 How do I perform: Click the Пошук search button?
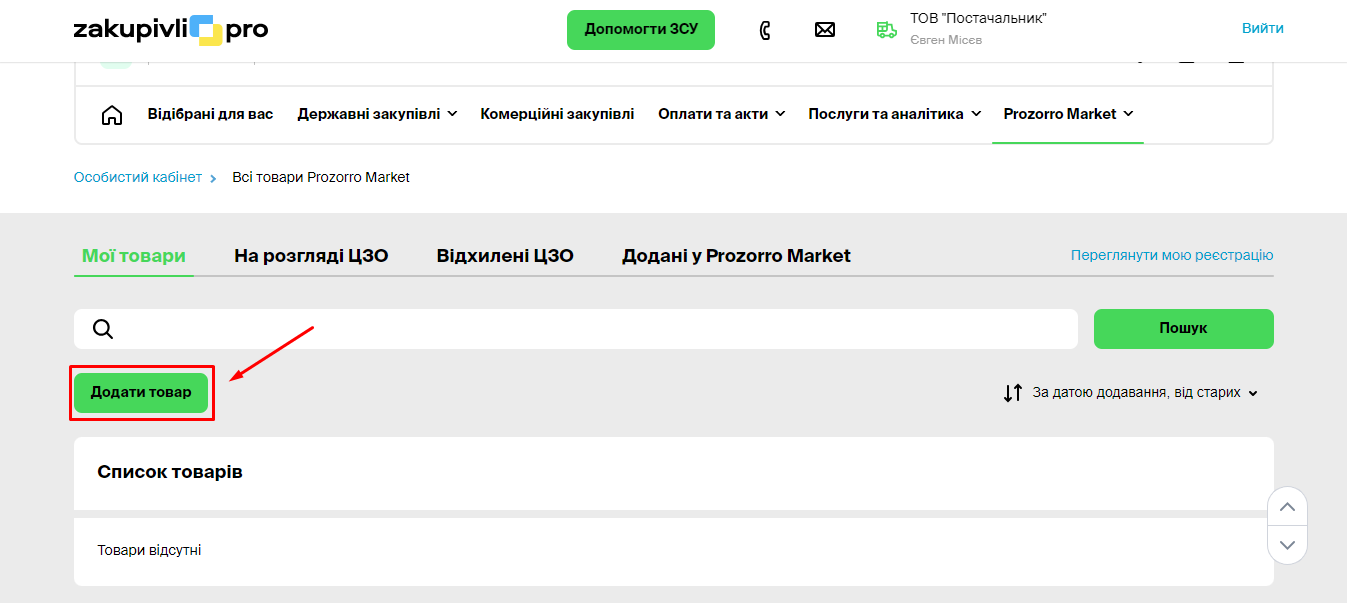[1183, 329]
